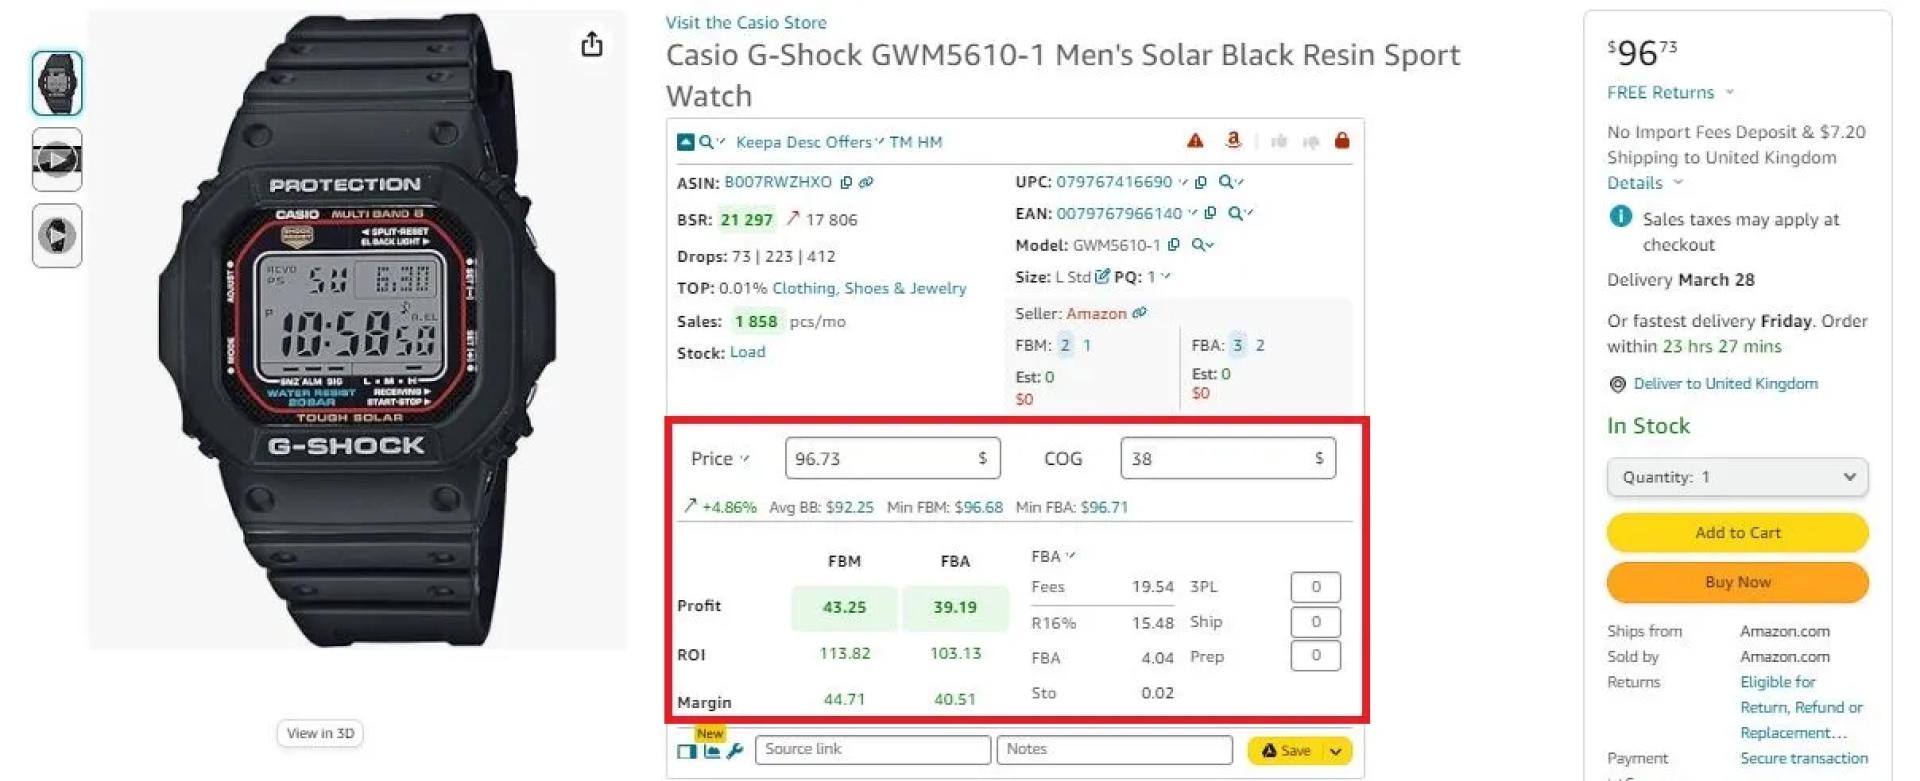Copy the UPC code with copy icon

coord(1201,182)
